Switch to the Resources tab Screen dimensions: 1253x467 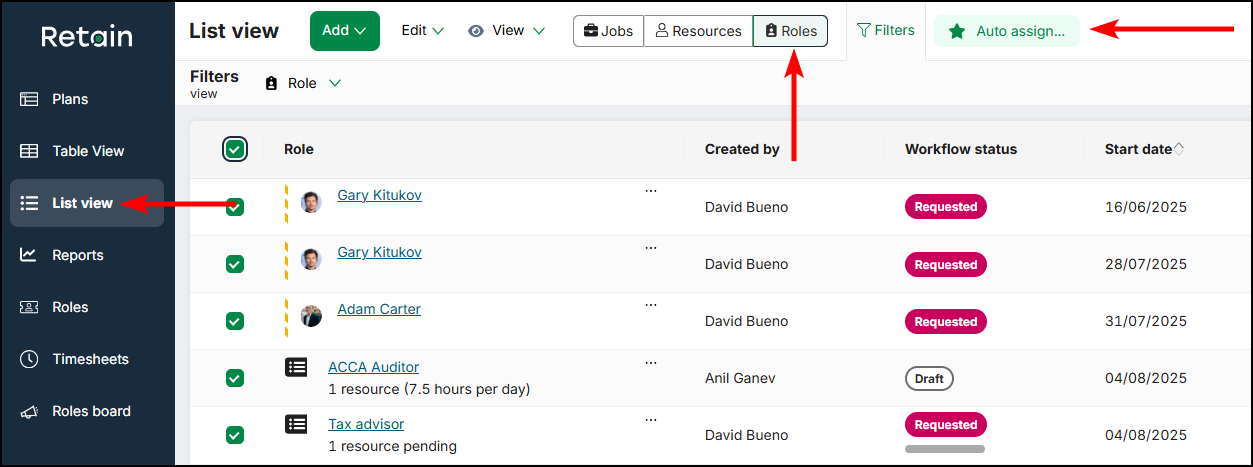[x=698, y=31]
